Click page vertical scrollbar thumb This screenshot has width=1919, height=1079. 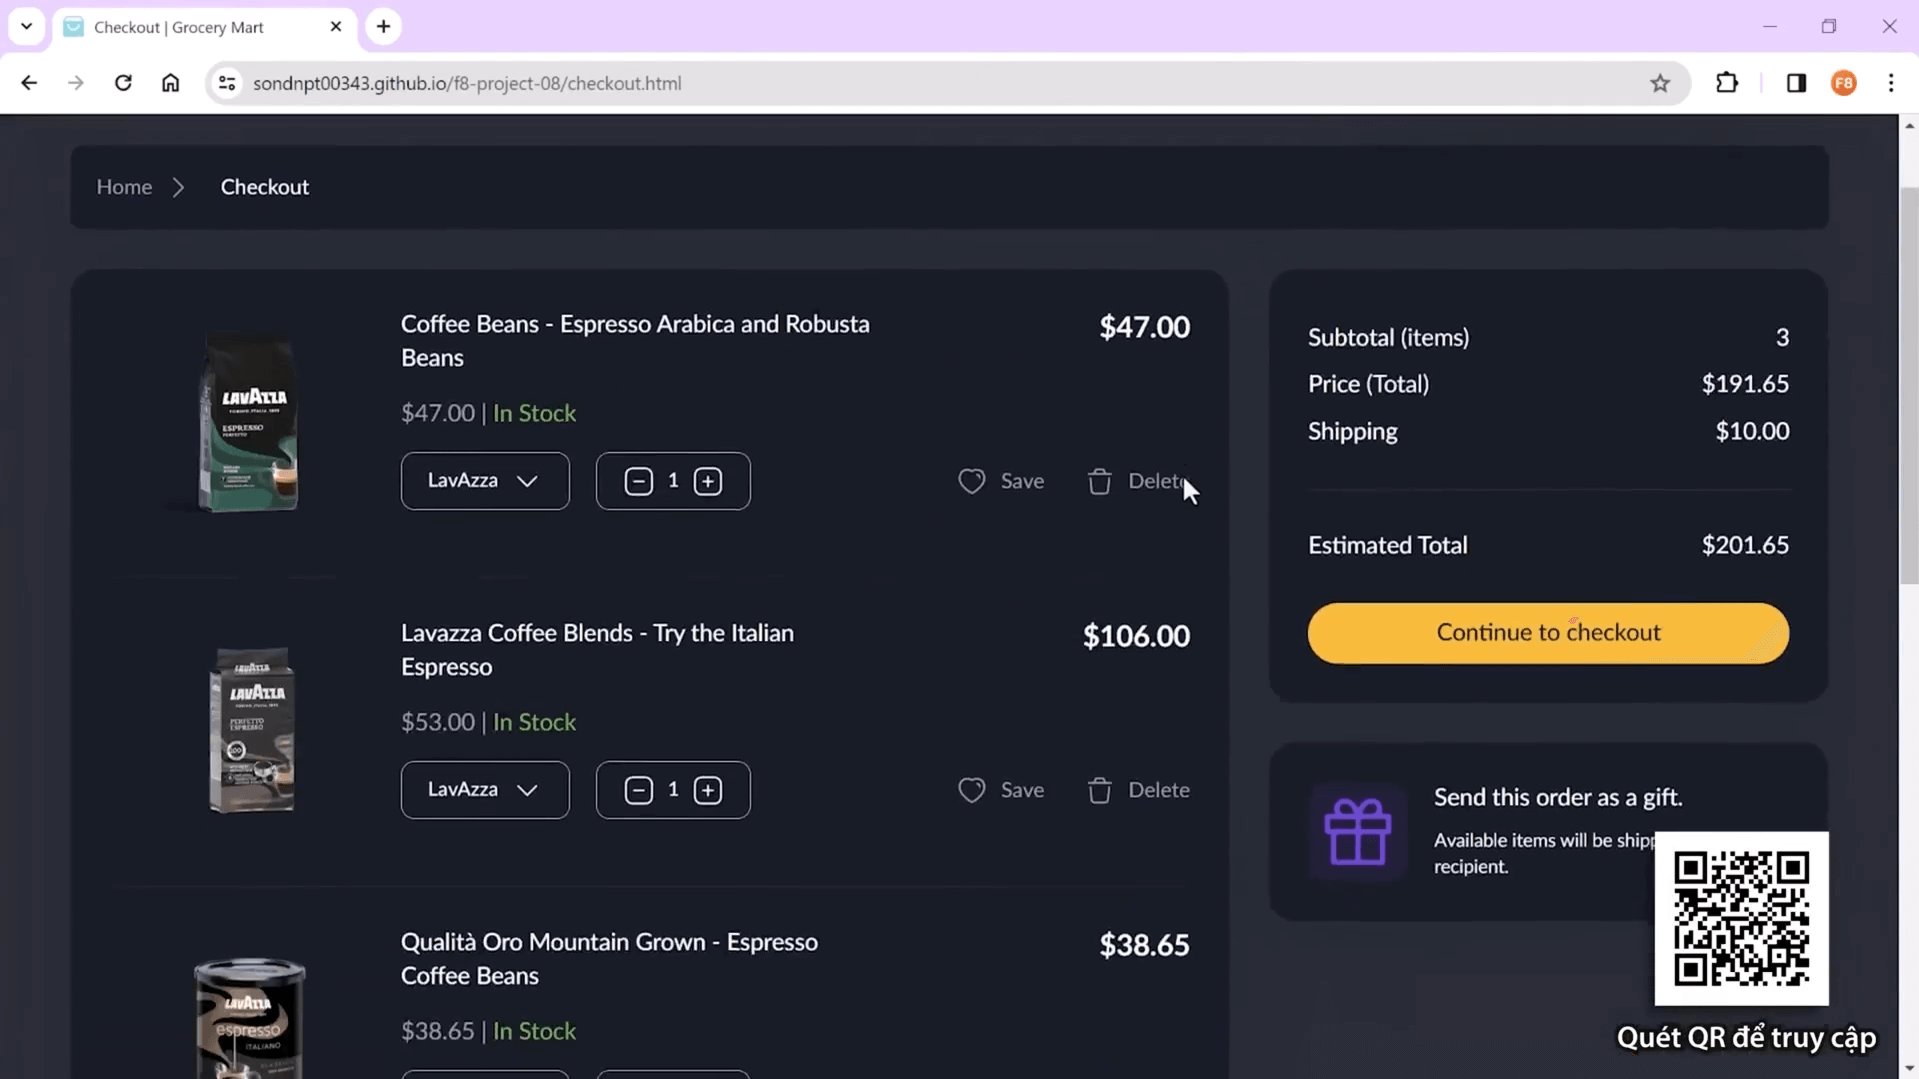(x=1909, y=386)
